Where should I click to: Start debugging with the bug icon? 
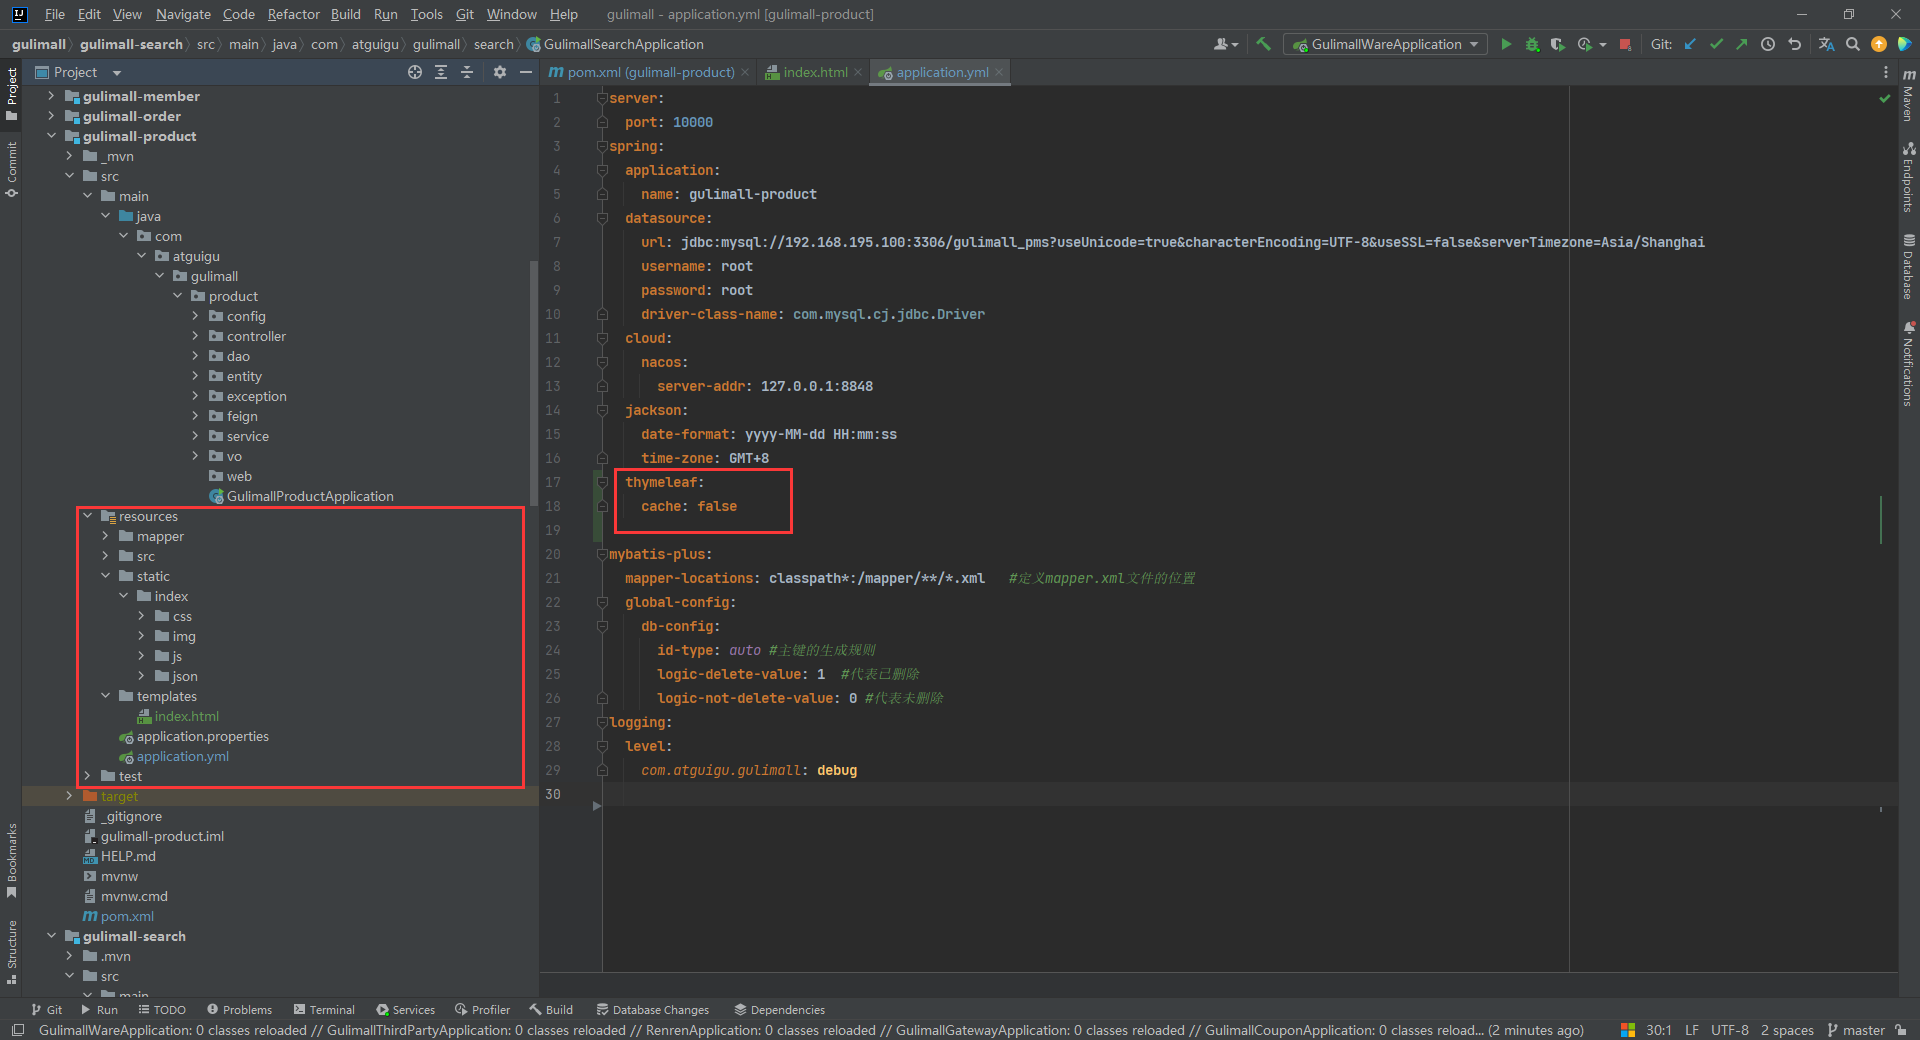coord(1532,44)
